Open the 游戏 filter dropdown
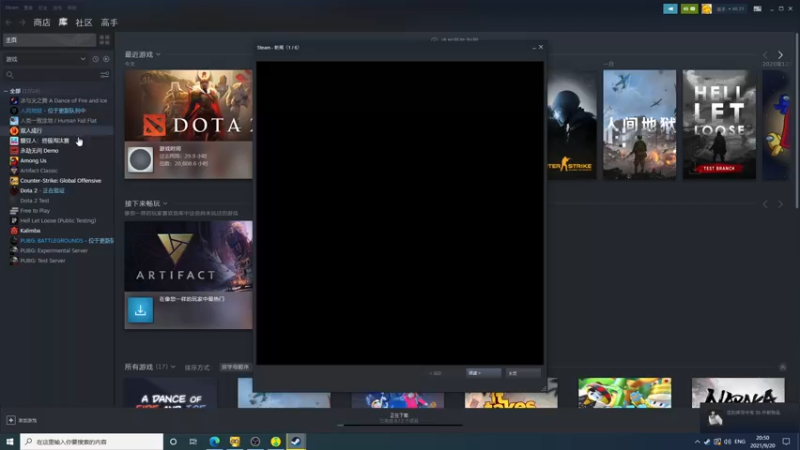 coord(45,59)
